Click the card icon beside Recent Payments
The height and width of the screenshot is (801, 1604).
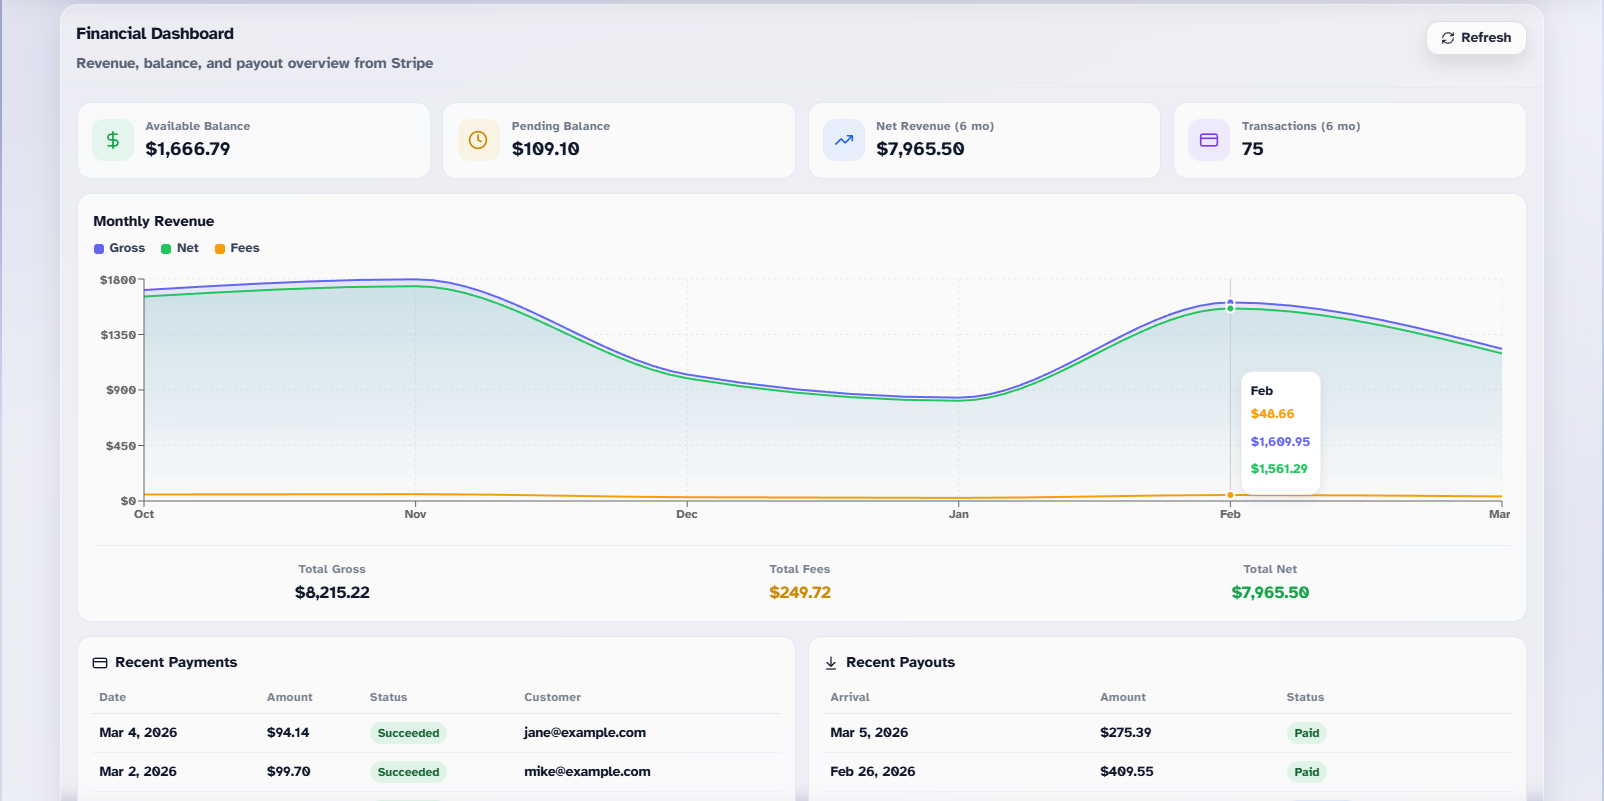tap(100, 663)
